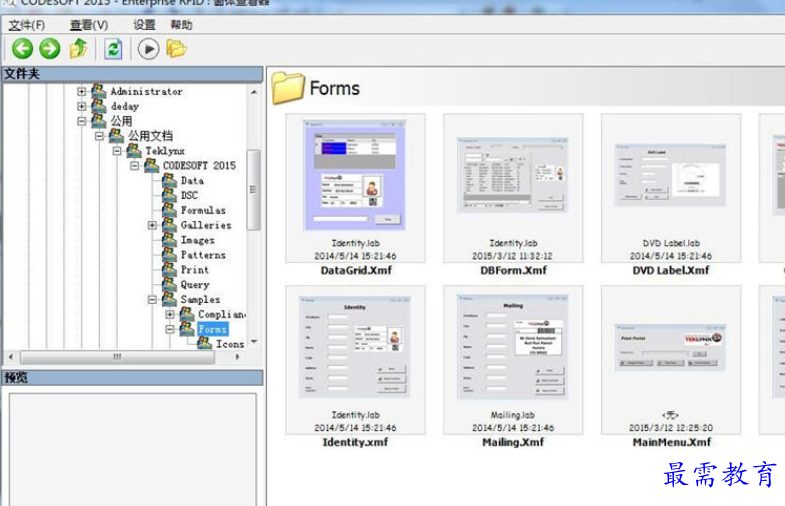The height and width of the screenshot is (506, 785).
Task: Open the 查看(V) menu
Action: pos(89,25)
